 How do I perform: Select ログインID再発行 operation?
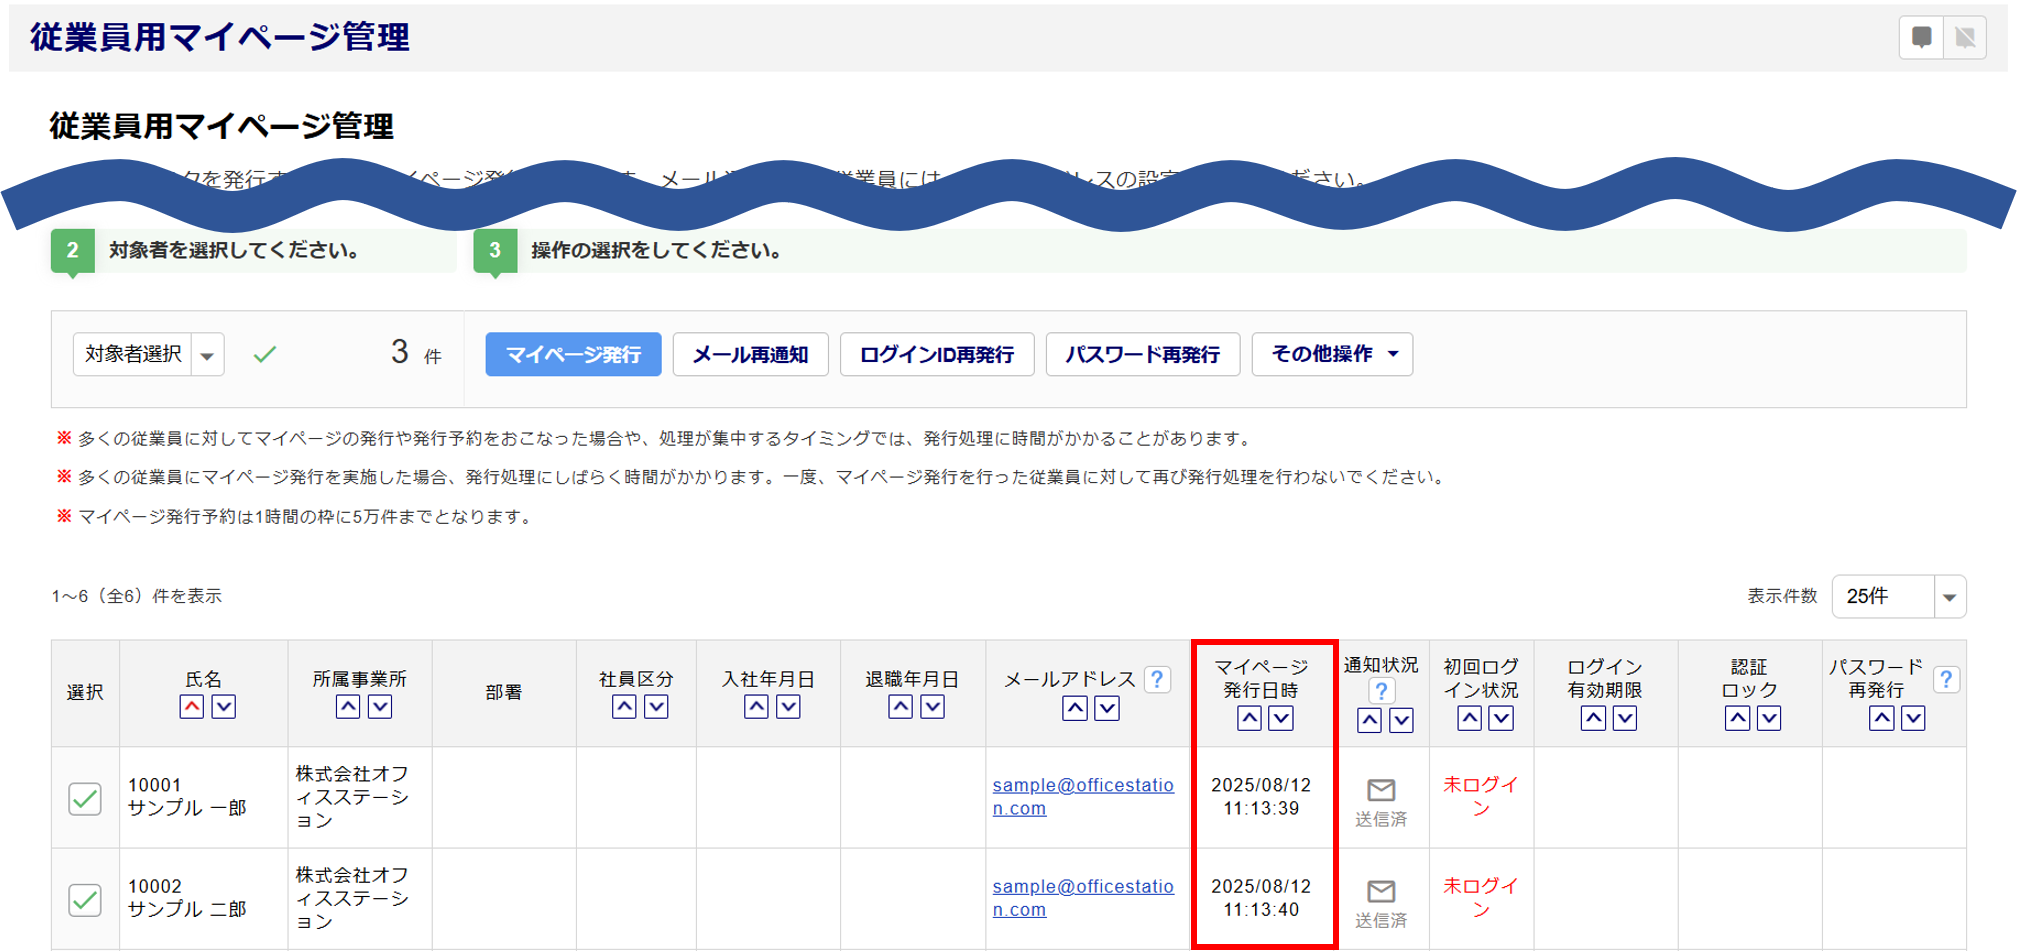pos(936,355)
